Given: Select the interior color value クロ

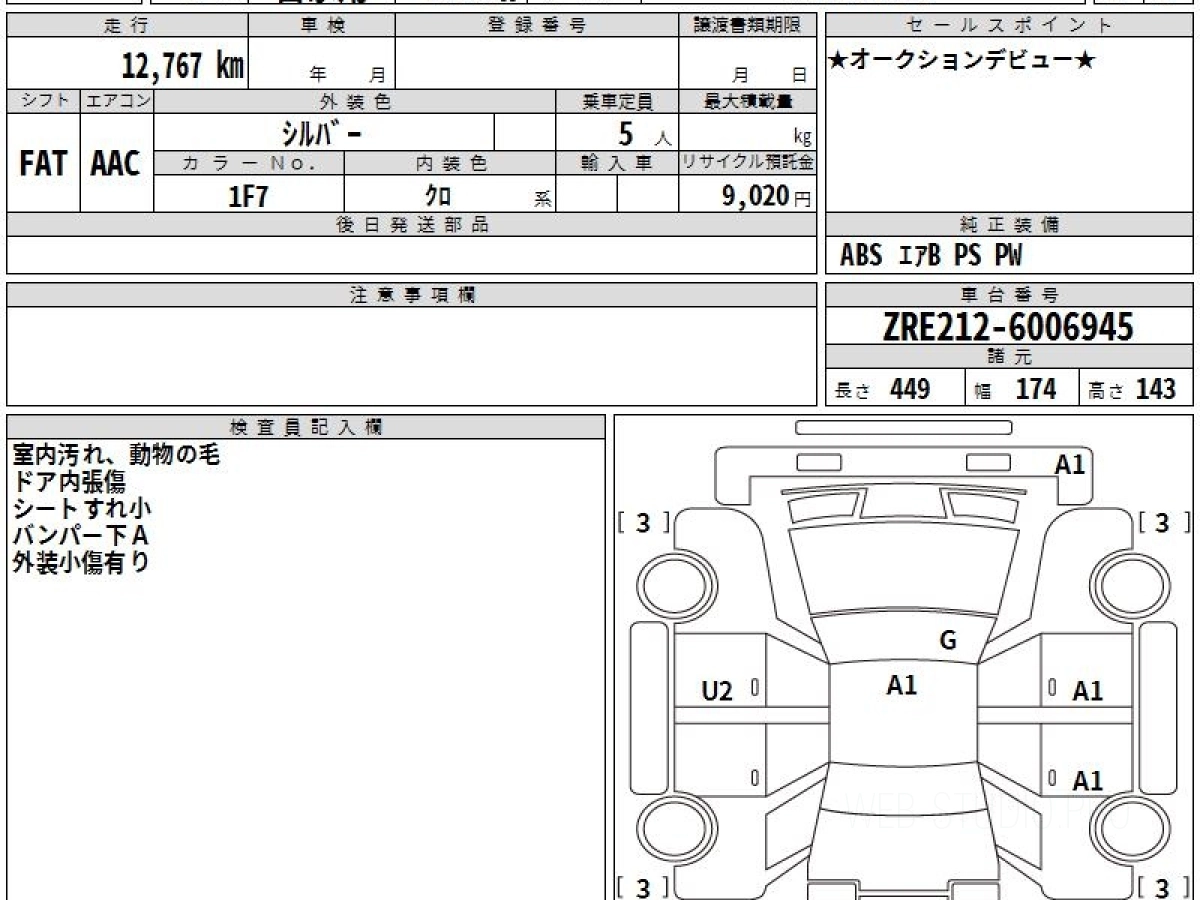Looking at the screenshot, I should pos(438,196).
